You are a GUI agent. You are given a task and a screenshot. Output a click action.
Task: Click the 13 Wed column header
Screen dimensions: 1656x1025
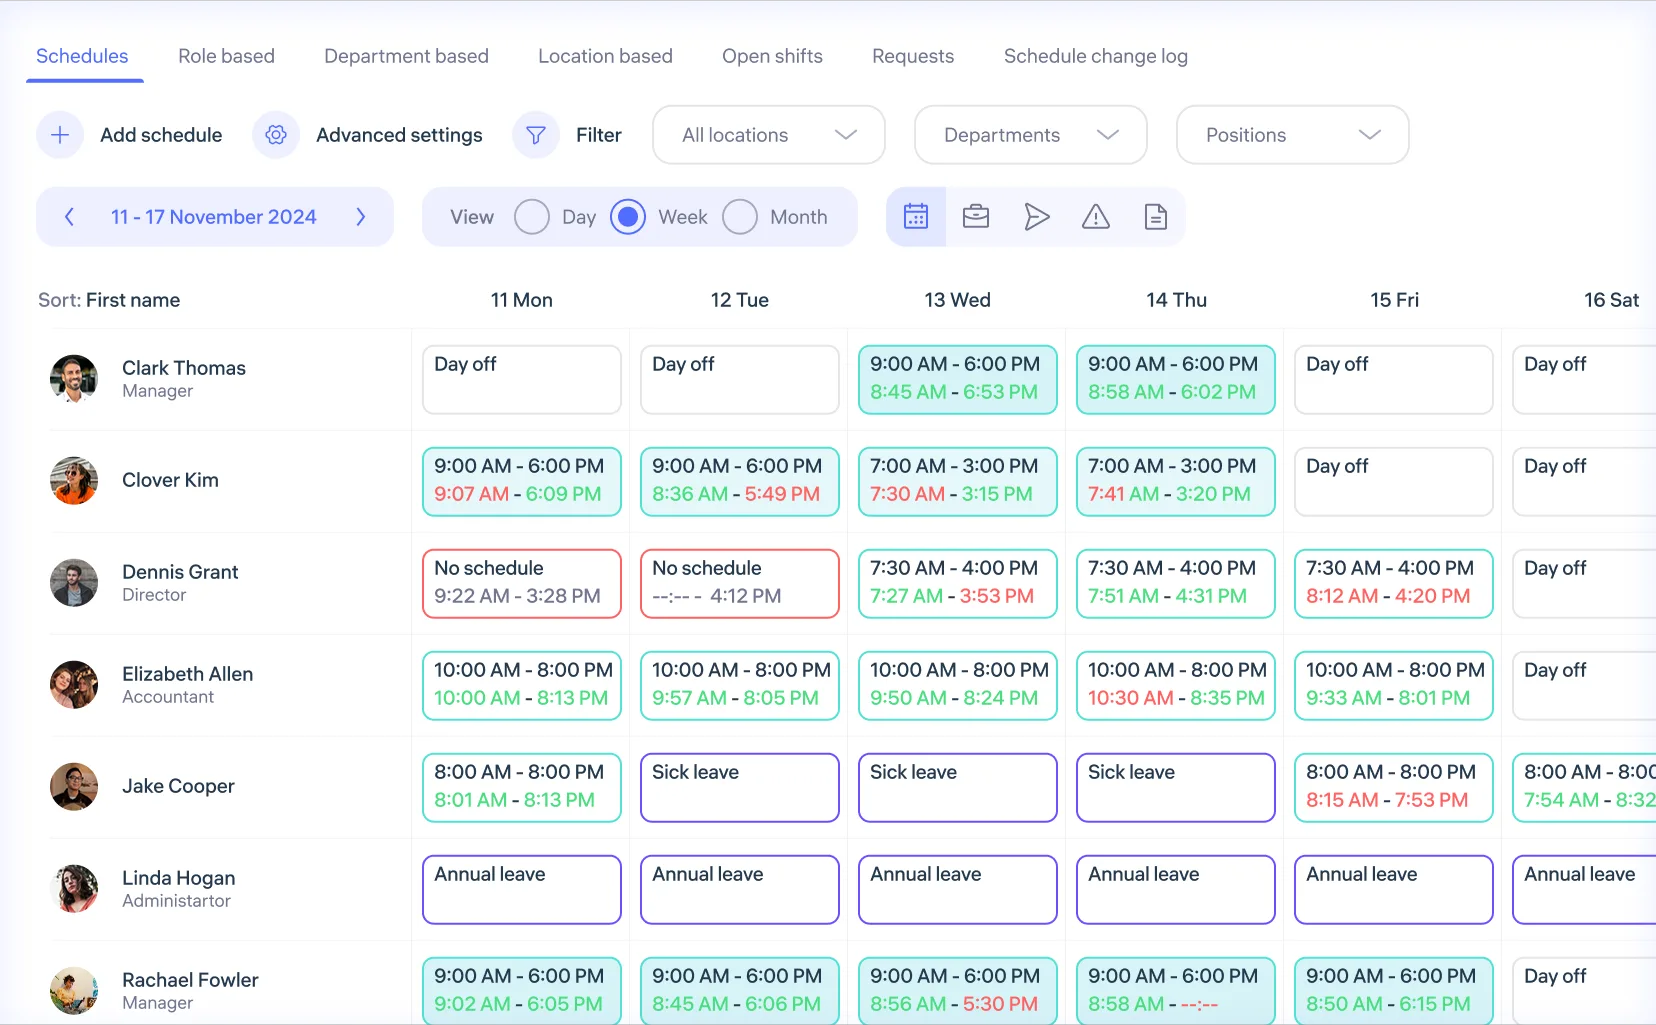[x=957, y=300]
